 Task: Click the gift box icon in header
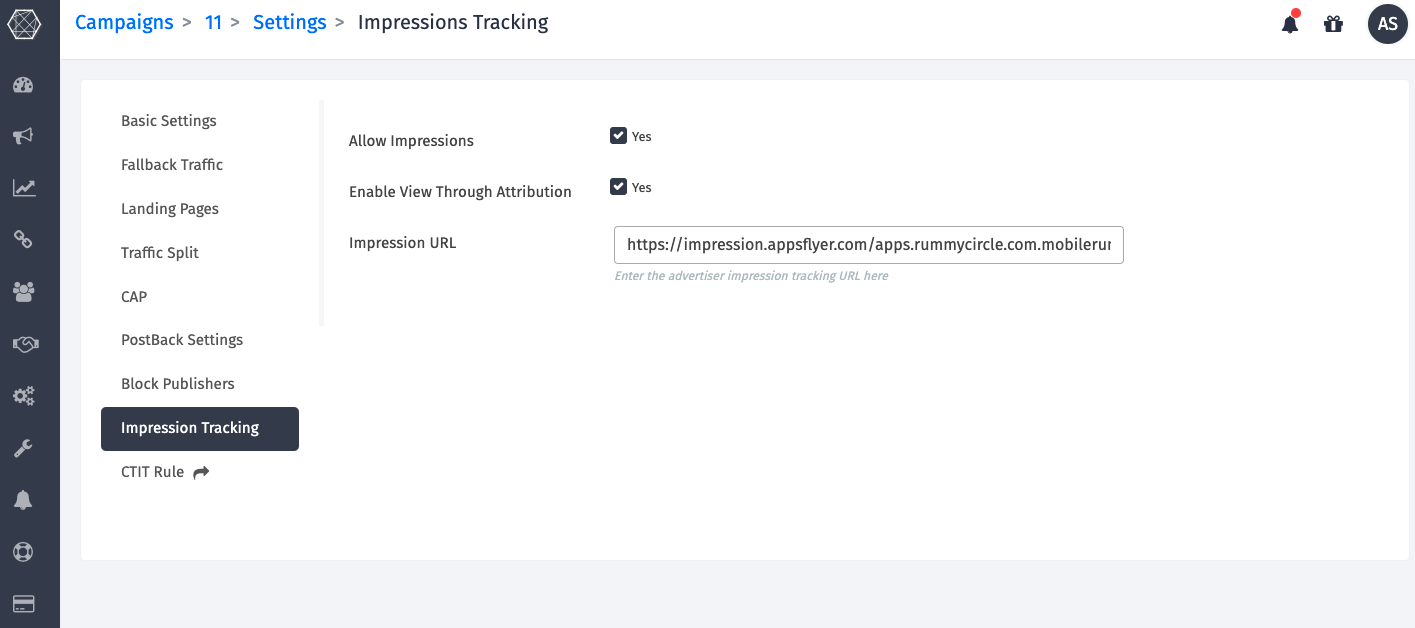point(1333,23)
